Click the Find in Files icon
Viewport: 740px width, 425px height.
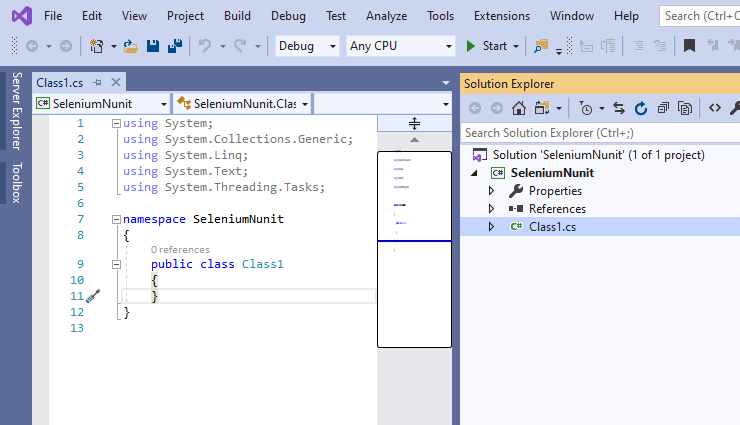tap(541, 46)
